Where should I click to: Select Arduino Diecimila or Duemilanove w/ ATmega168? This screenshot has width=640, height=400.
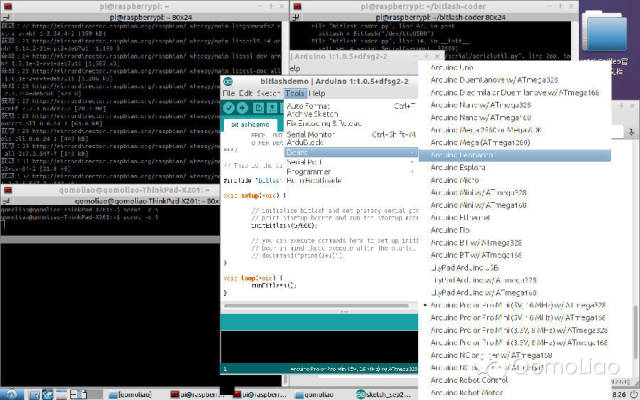tap(515, 93)
